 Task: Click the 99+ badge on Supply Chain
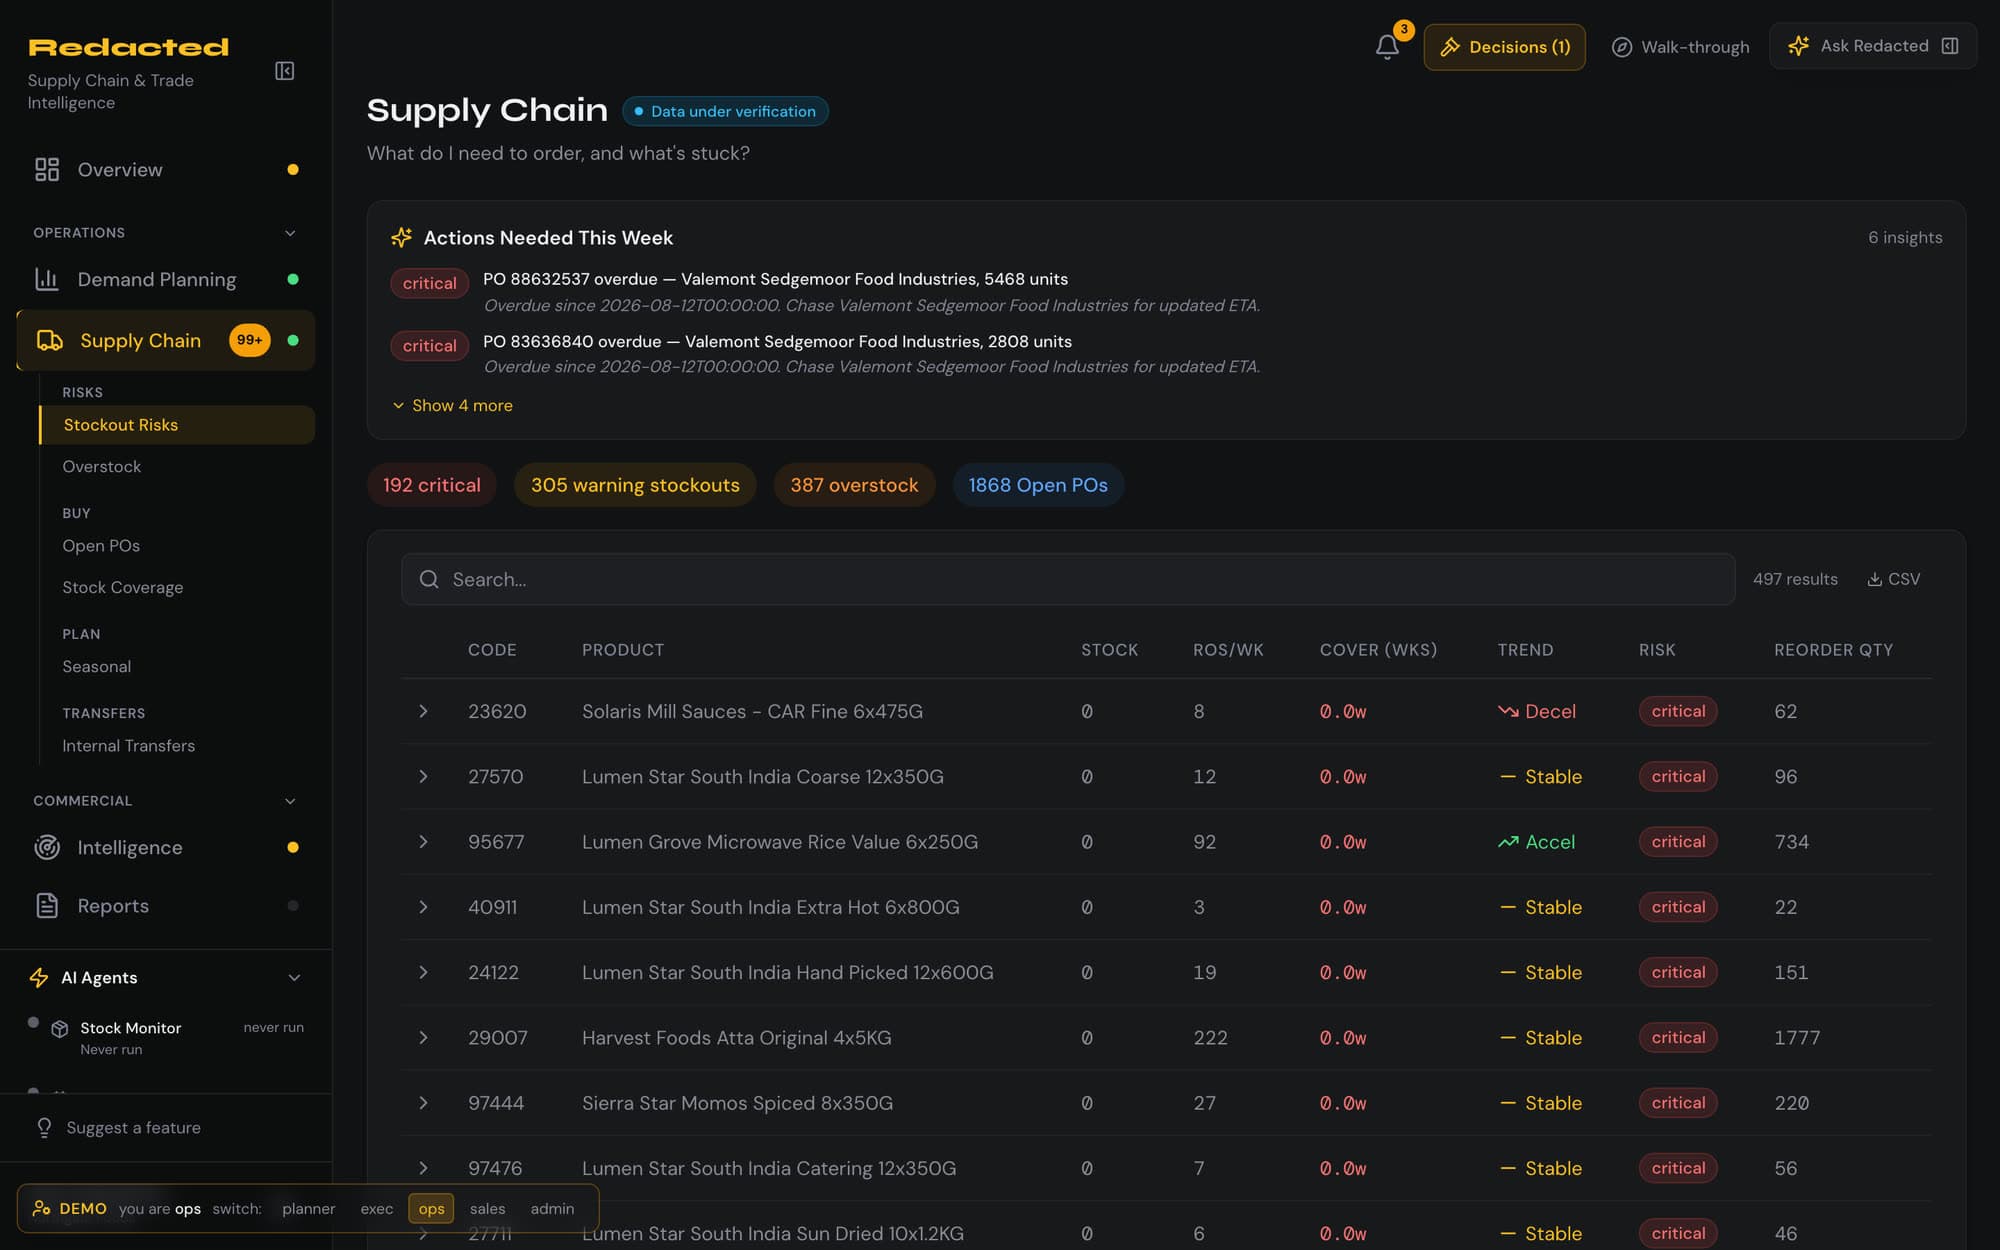[x=249, y=340]
